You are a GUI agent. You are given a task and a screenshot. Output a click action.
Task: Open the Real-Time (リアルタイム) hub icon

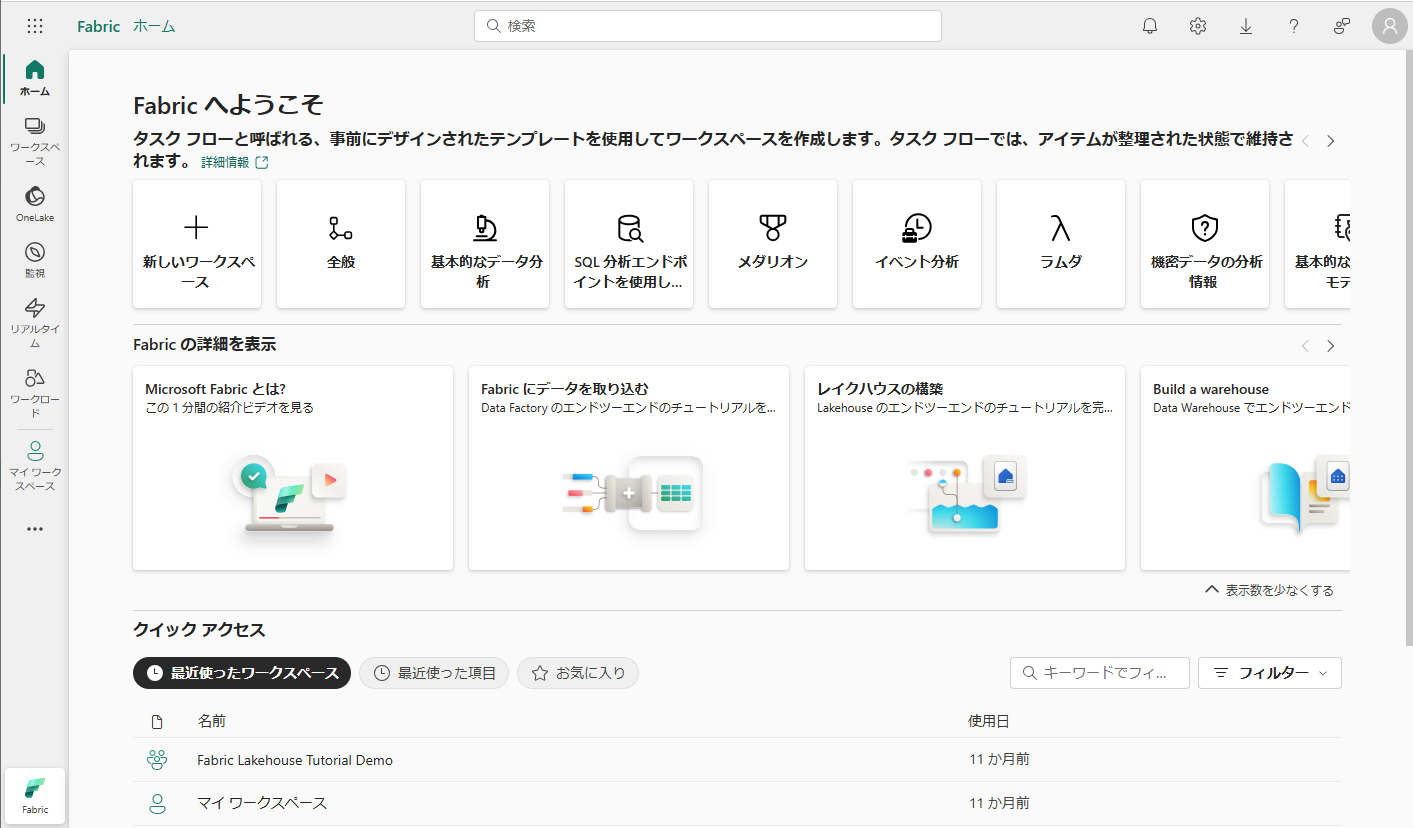point(35,320)
